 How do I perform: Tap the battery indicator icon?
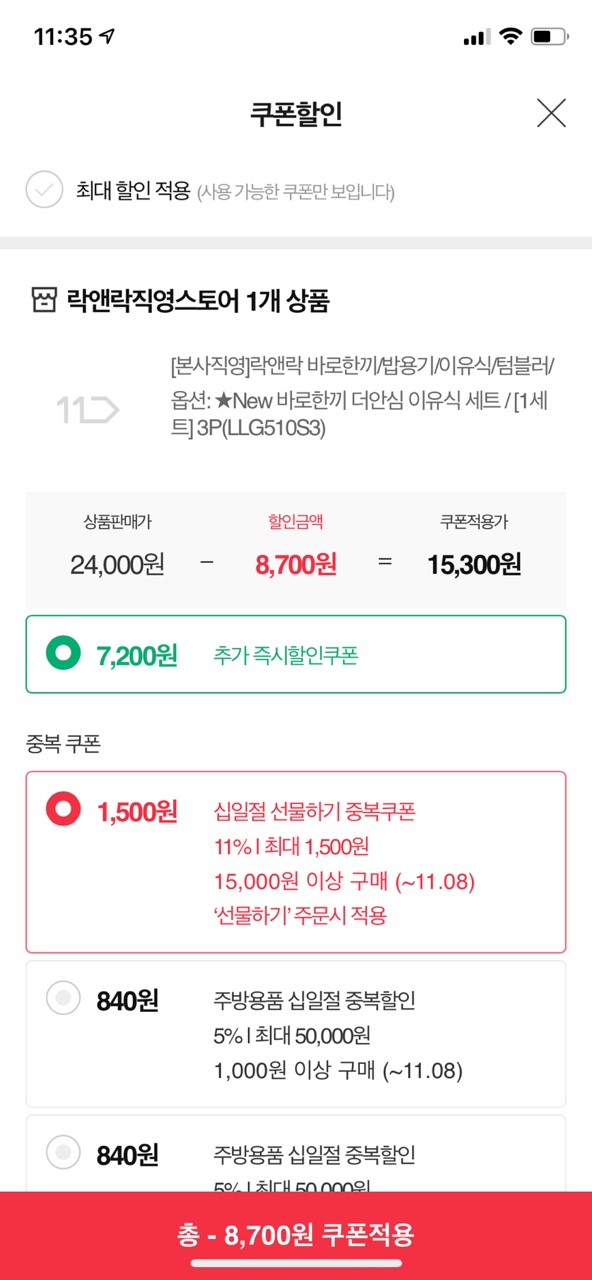click(x=549, y=37)
